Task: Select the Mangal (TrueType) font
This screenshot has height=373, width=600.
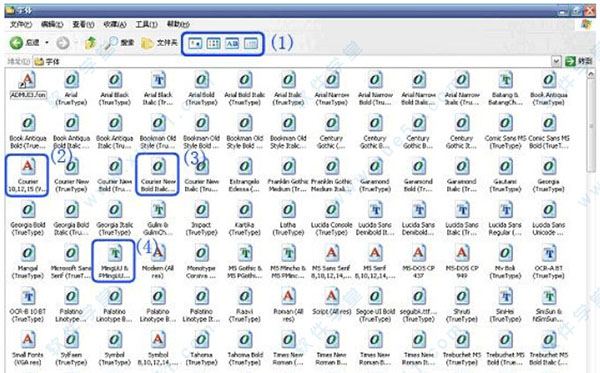Action: pos(28,262)
